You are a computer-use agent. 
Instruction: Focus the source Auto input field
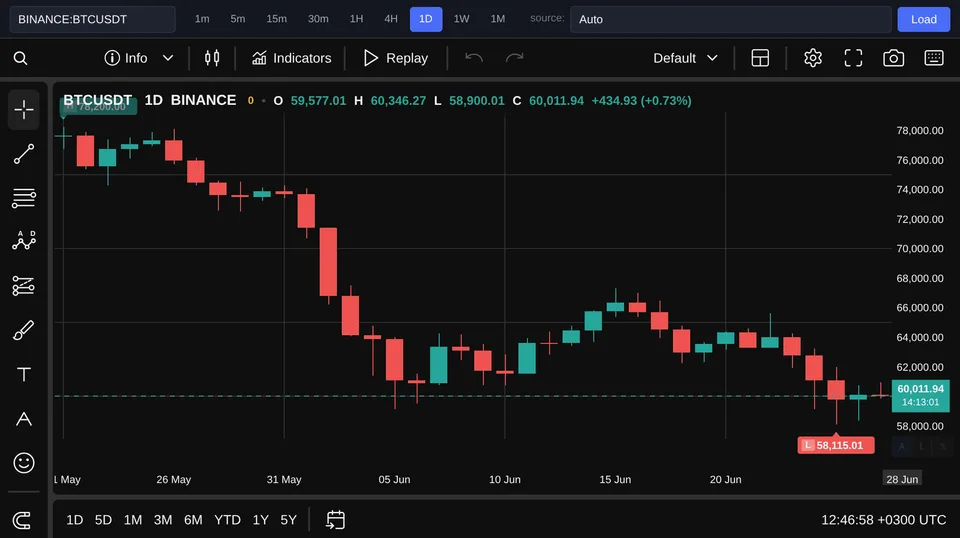[730, 19]
